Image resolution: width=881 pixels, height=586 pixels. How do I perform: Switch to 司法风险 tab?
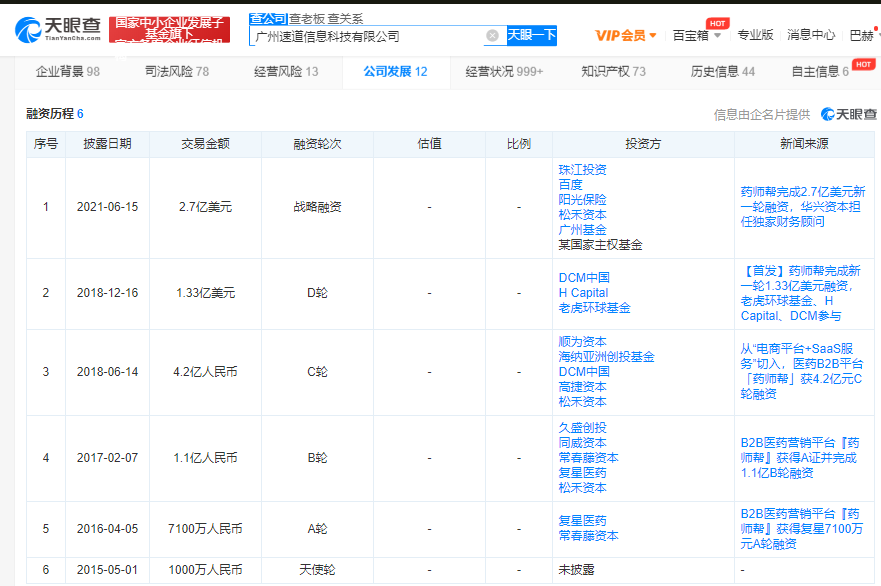[176, 71]
